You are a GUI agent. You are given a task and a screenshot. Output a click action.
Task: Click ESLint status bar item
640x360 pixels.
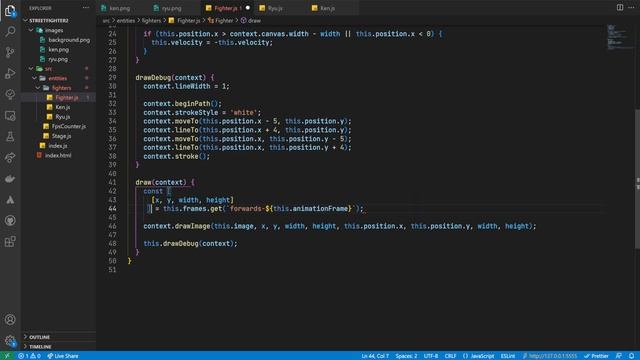click(x=508, y=356)
